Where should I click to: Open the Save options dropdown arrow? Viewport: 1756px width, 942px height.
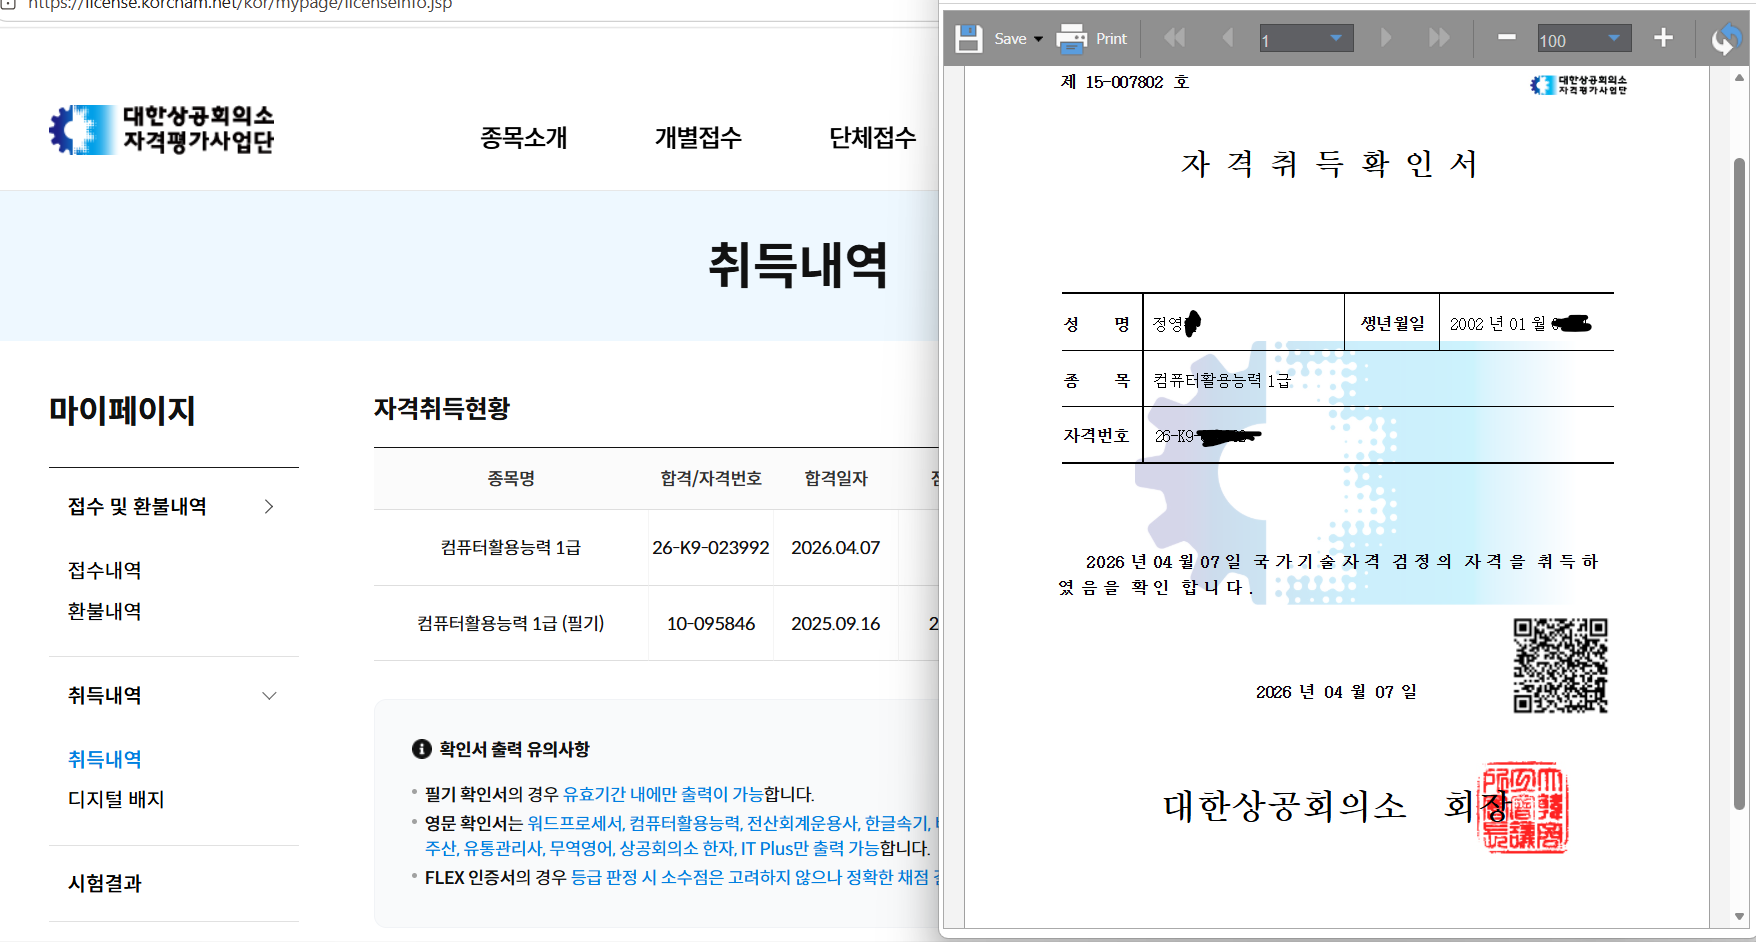[x=1038, y=39]
